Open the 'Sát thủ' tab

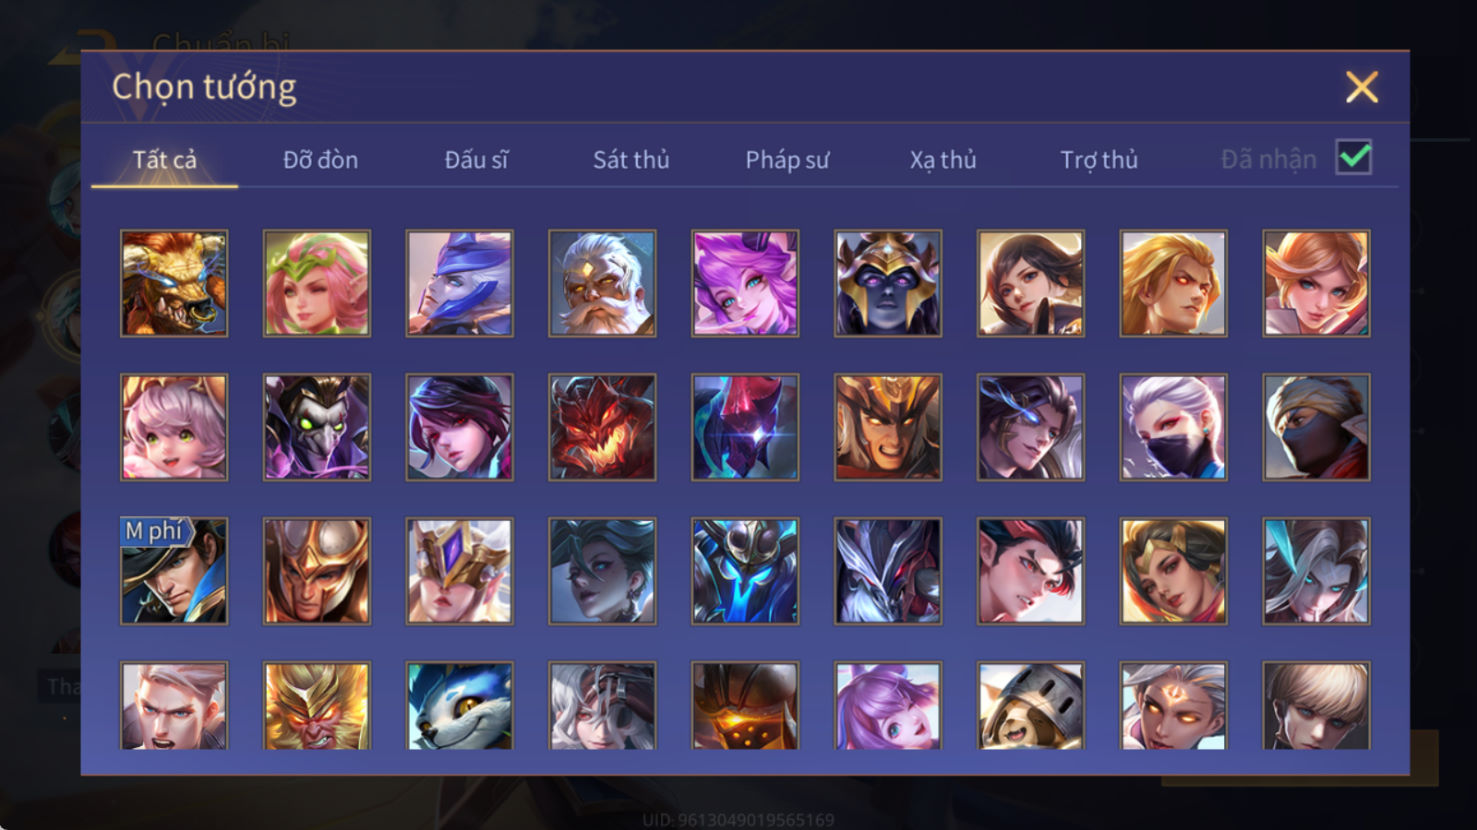click(631, 160)
